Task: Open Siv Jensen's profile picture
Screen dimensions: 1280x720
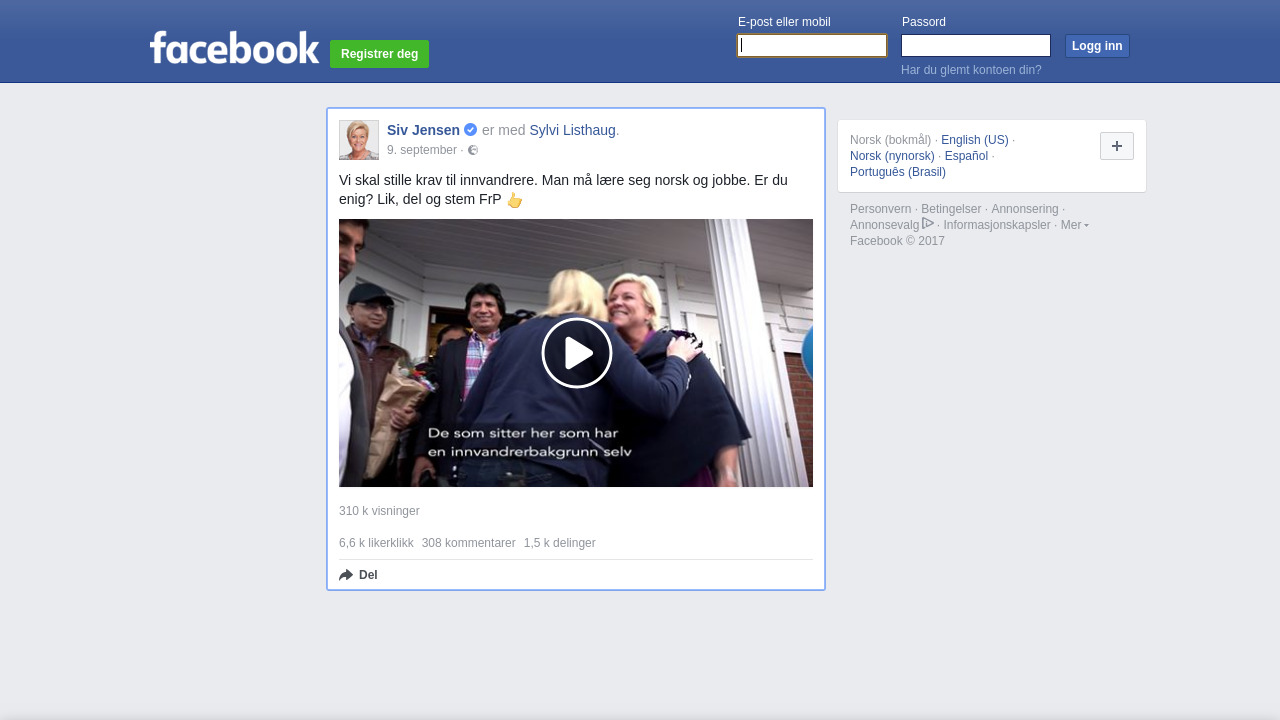Action: (359, 140)
